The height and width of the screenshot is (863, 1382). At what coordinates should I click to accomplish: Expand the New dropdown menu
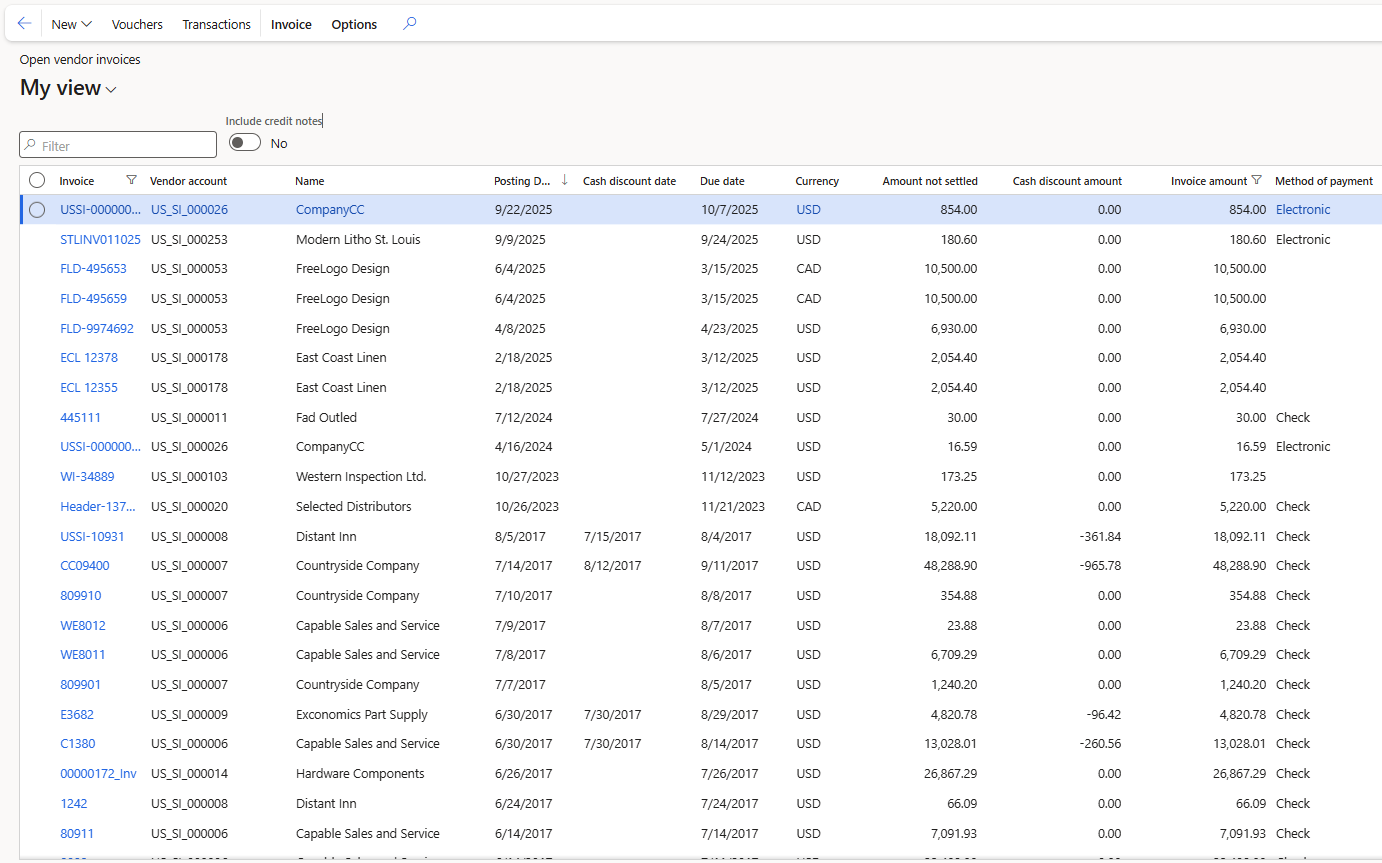71,24
